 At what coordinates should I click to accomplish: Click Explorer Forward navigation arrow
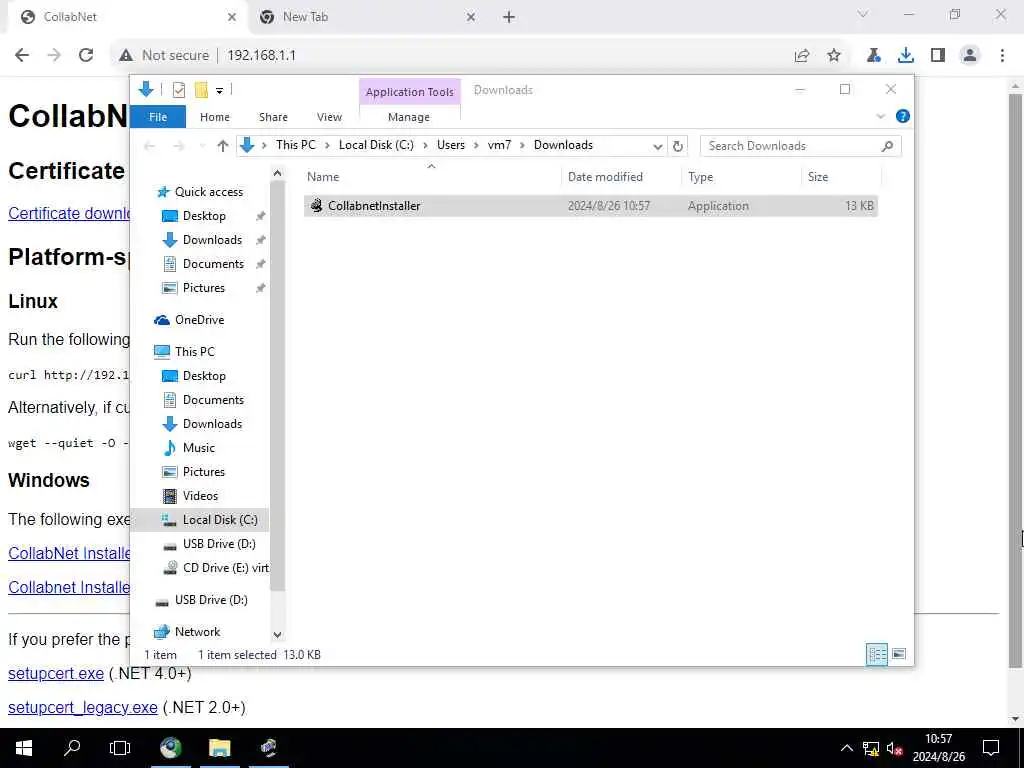pos(179,146)
